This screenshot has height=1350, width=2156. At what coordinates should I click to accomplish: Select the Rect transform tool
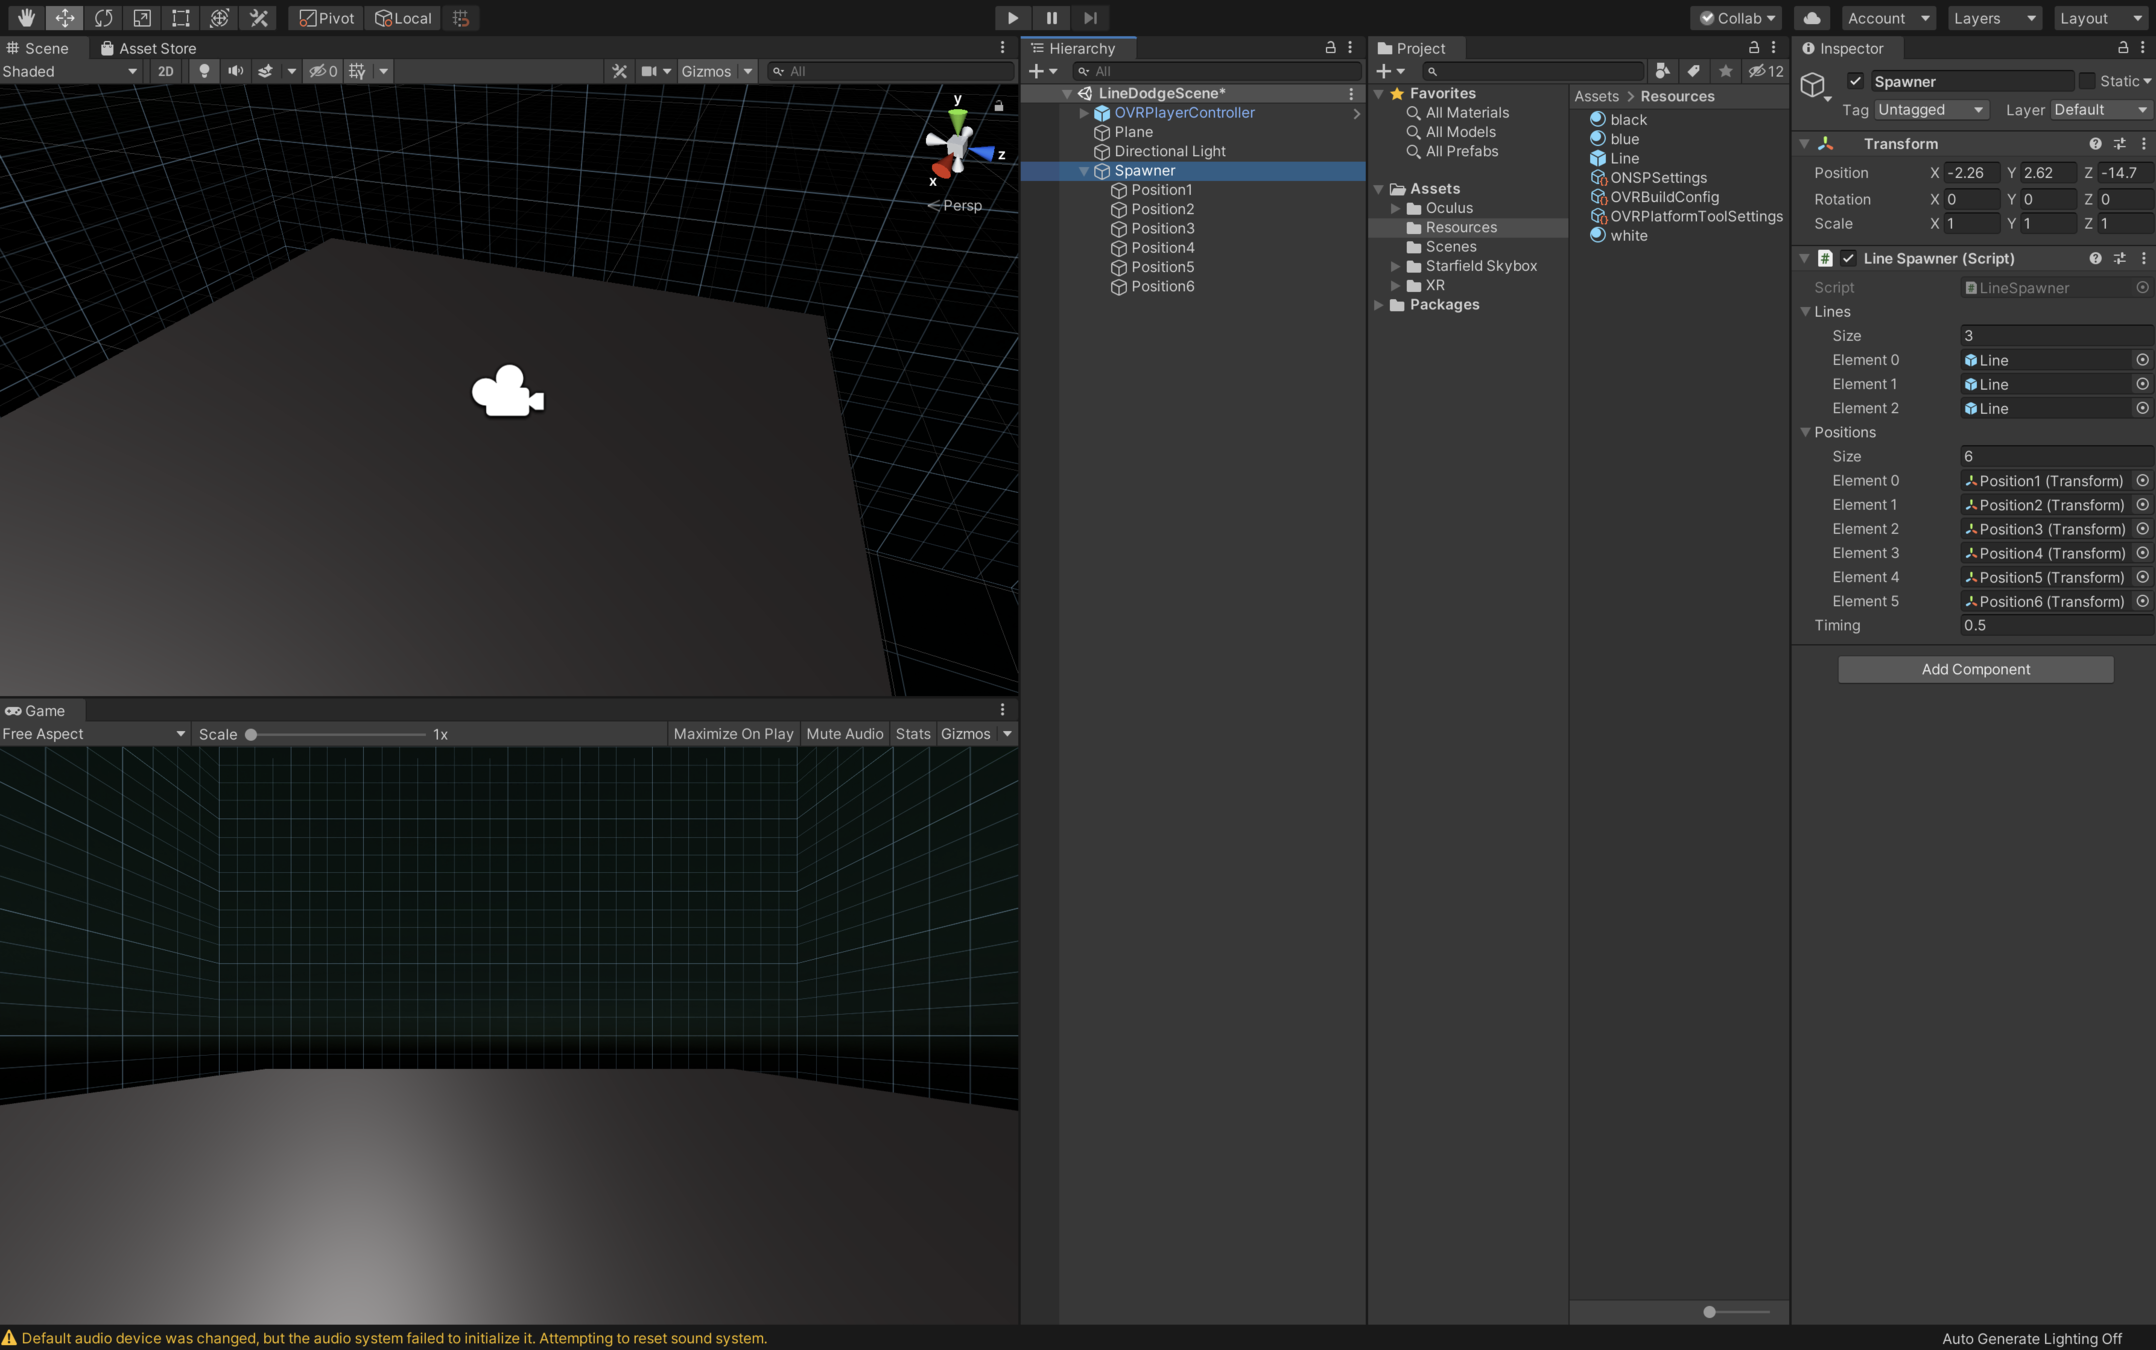click(180, 18)
